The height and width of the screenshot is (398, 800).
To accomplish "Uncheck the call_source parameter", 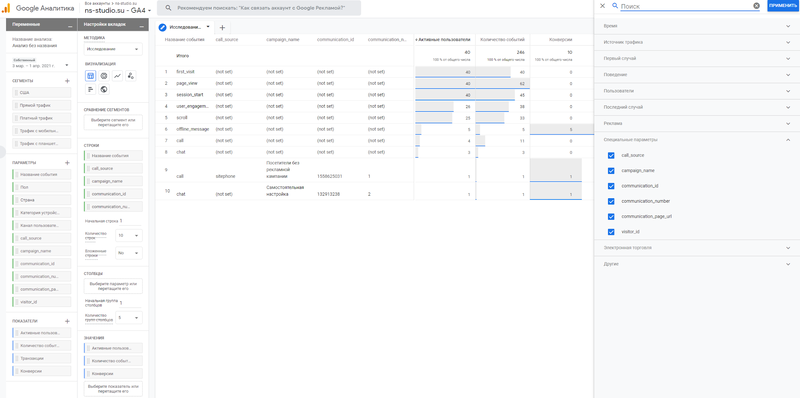I will [x=611, y=155].
